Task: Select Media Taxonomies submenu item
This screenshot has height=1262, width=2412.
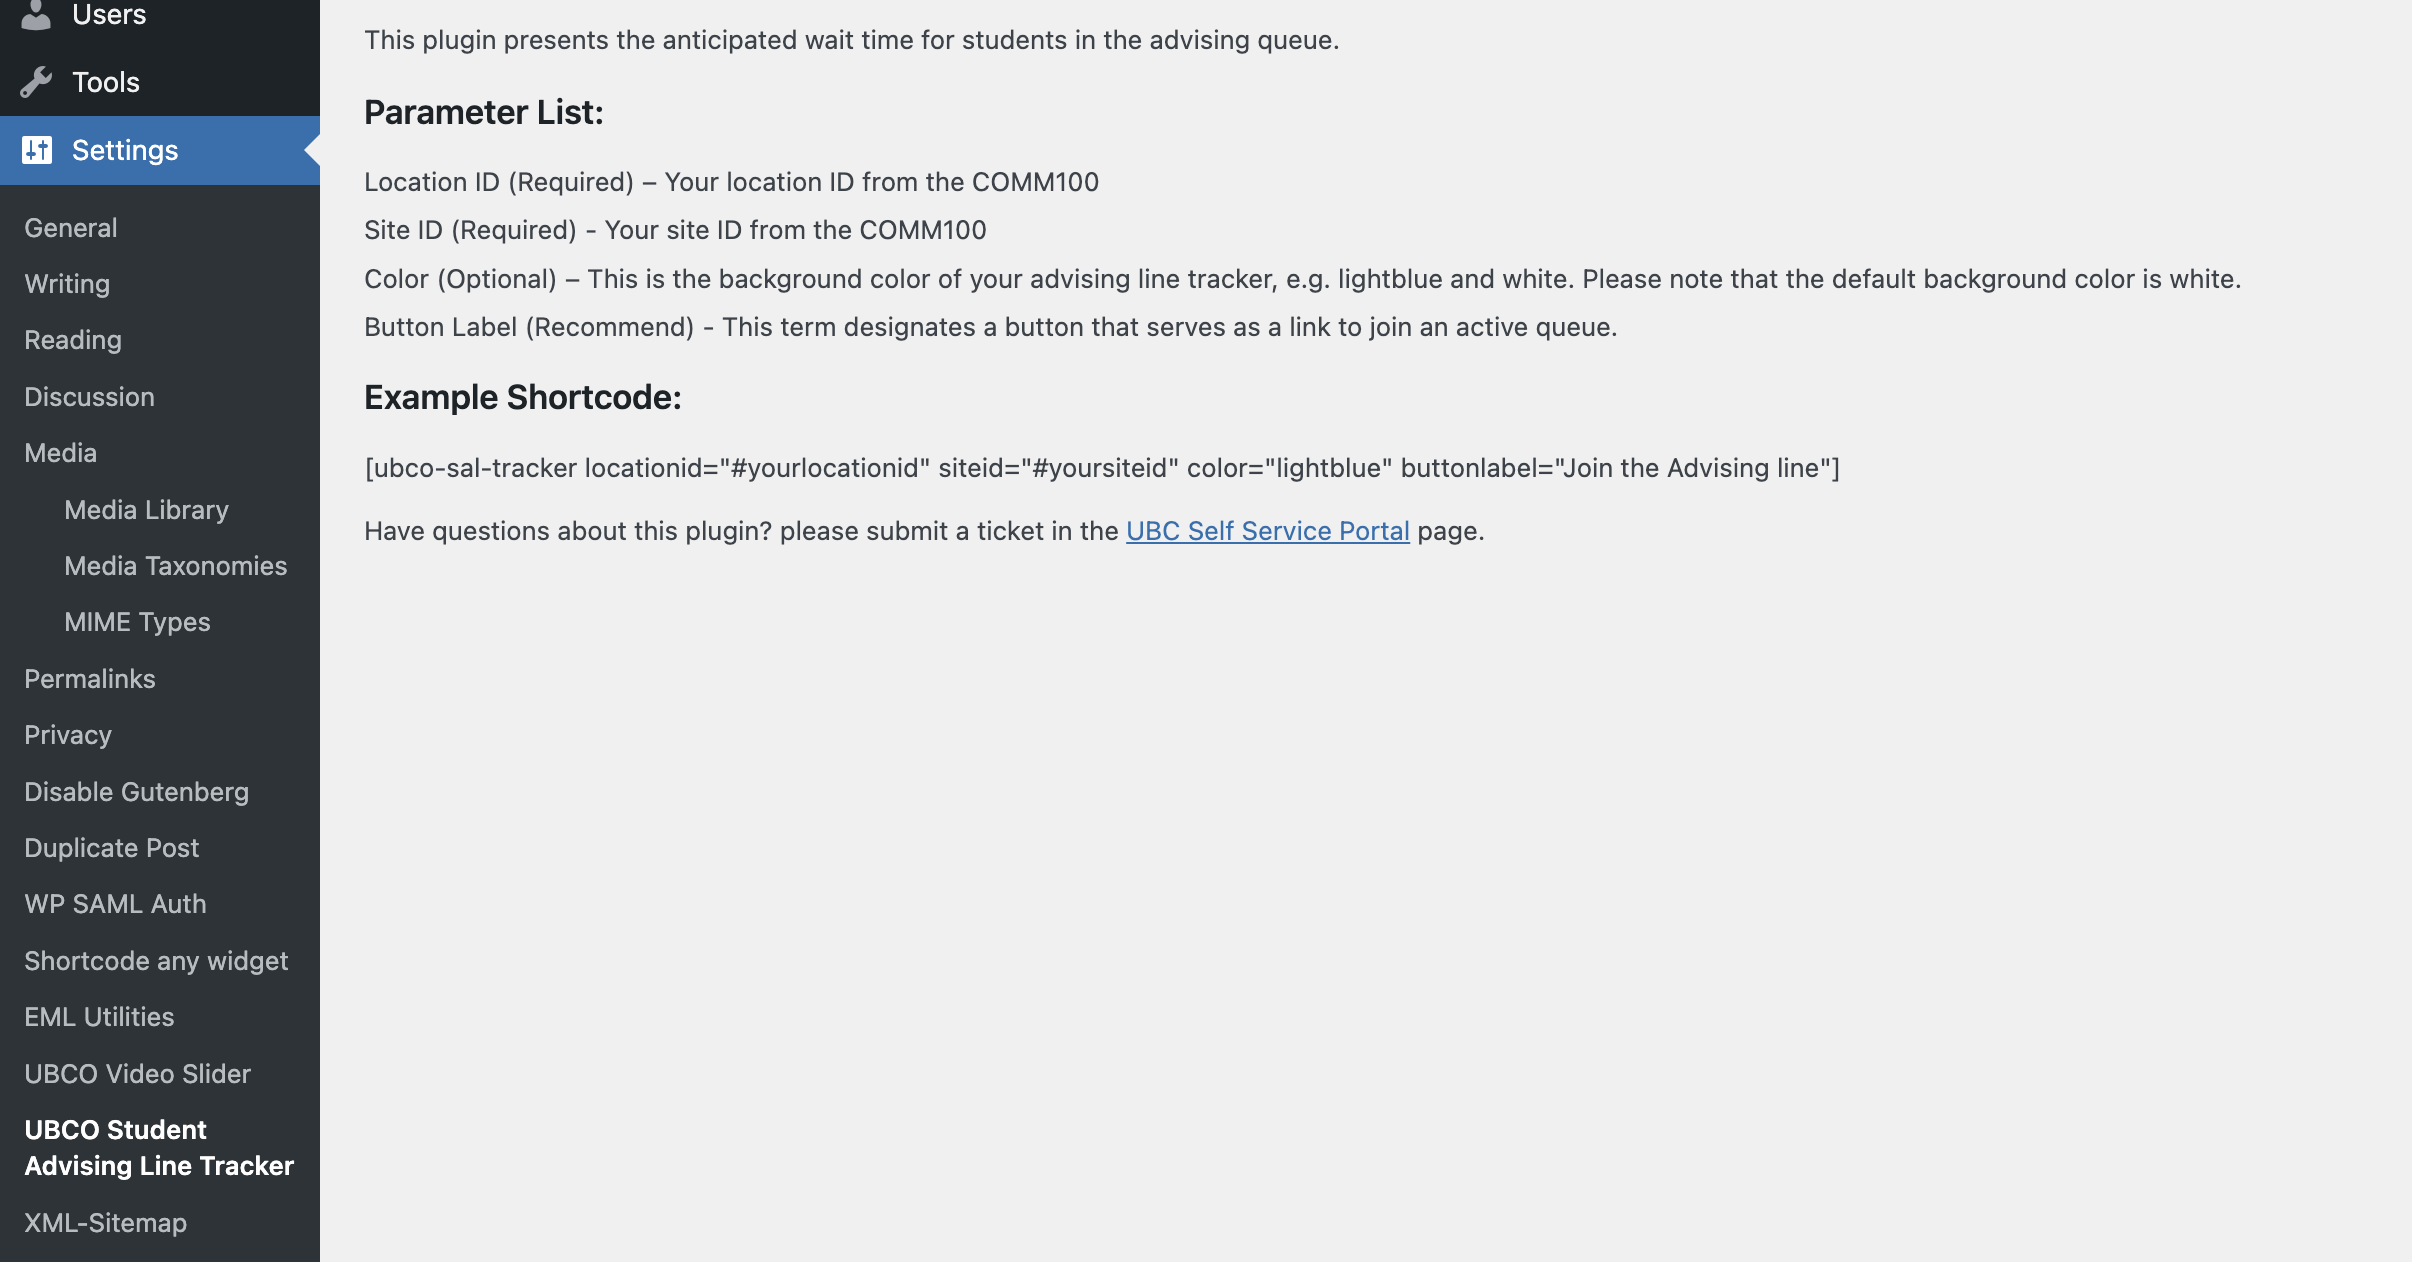Action: pos(175,566)
